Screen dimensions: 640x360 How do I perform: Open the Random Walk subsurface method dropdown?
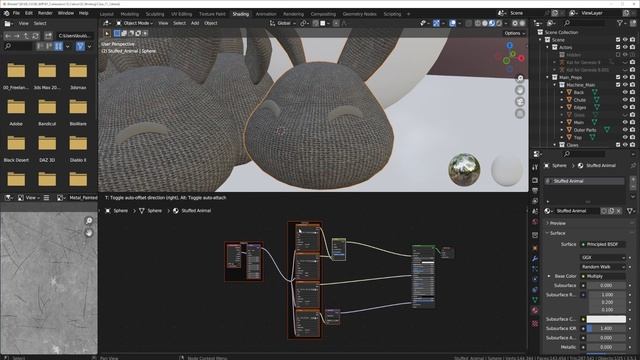pyautogui.click(x=603, y=267)
